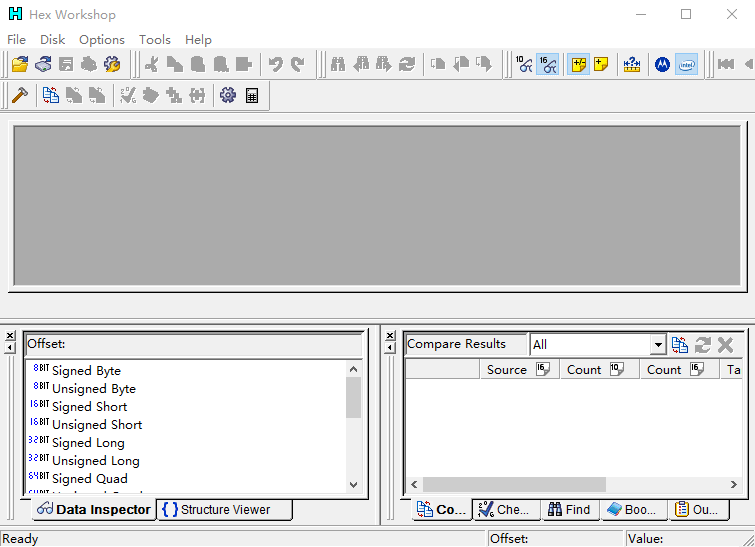Viewport: 755px width, 547px height.
Task: Select the Signed Short row
Action: [x=186, y=407]
